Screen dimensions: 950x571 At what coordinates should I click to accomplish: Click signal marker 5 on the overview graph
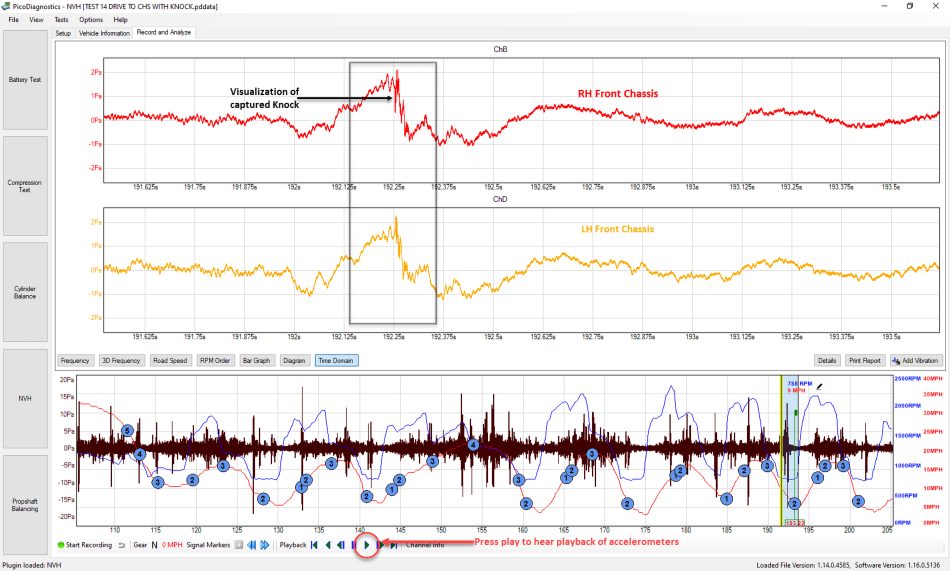click(127, 430)
